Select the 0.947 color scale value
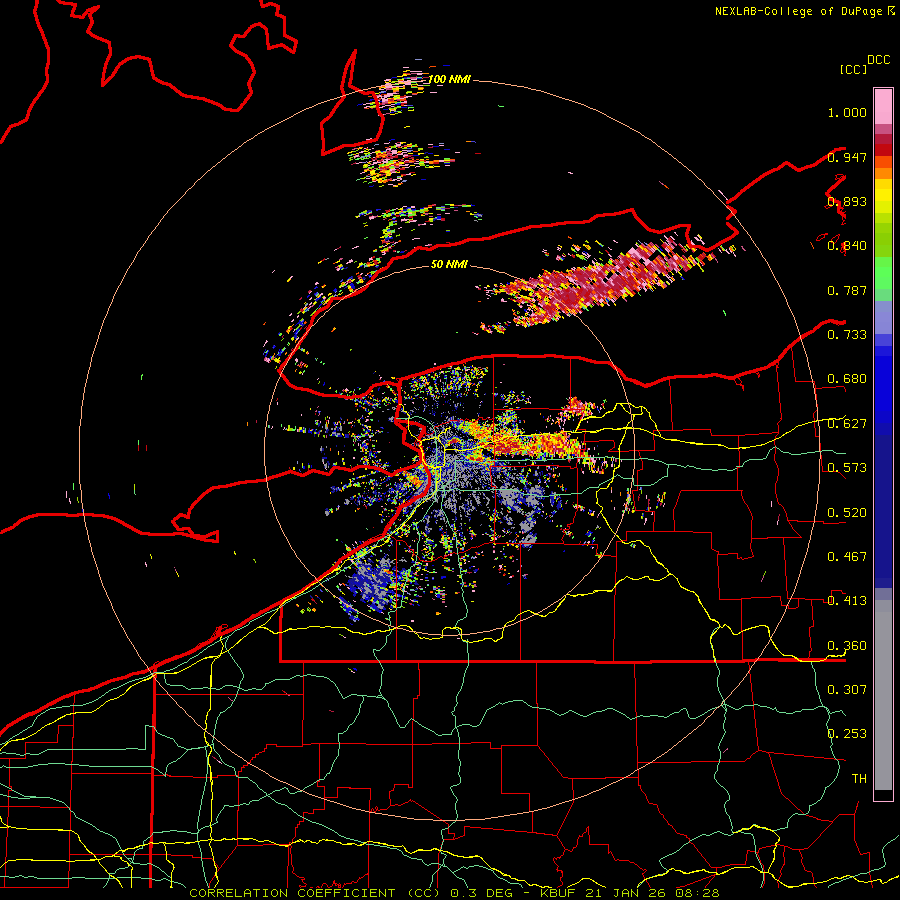Image resolution: width=900 pixels, height=900 pixels. pos(847,157)
